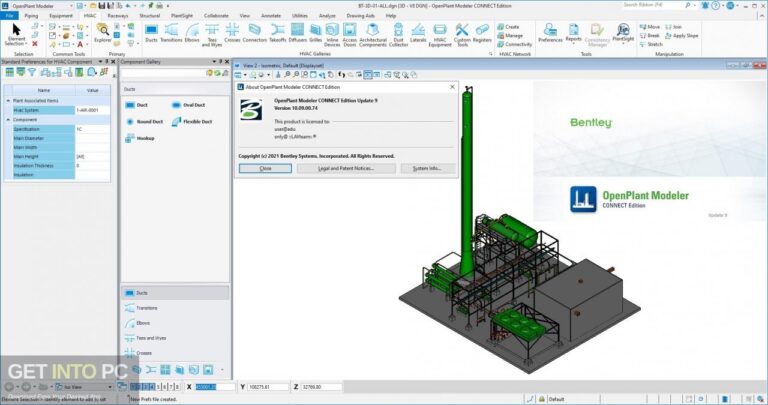Open the Component Gallery panel options arrow
The width and height of the screenshot is (768, 405).
tap(214, 62)
